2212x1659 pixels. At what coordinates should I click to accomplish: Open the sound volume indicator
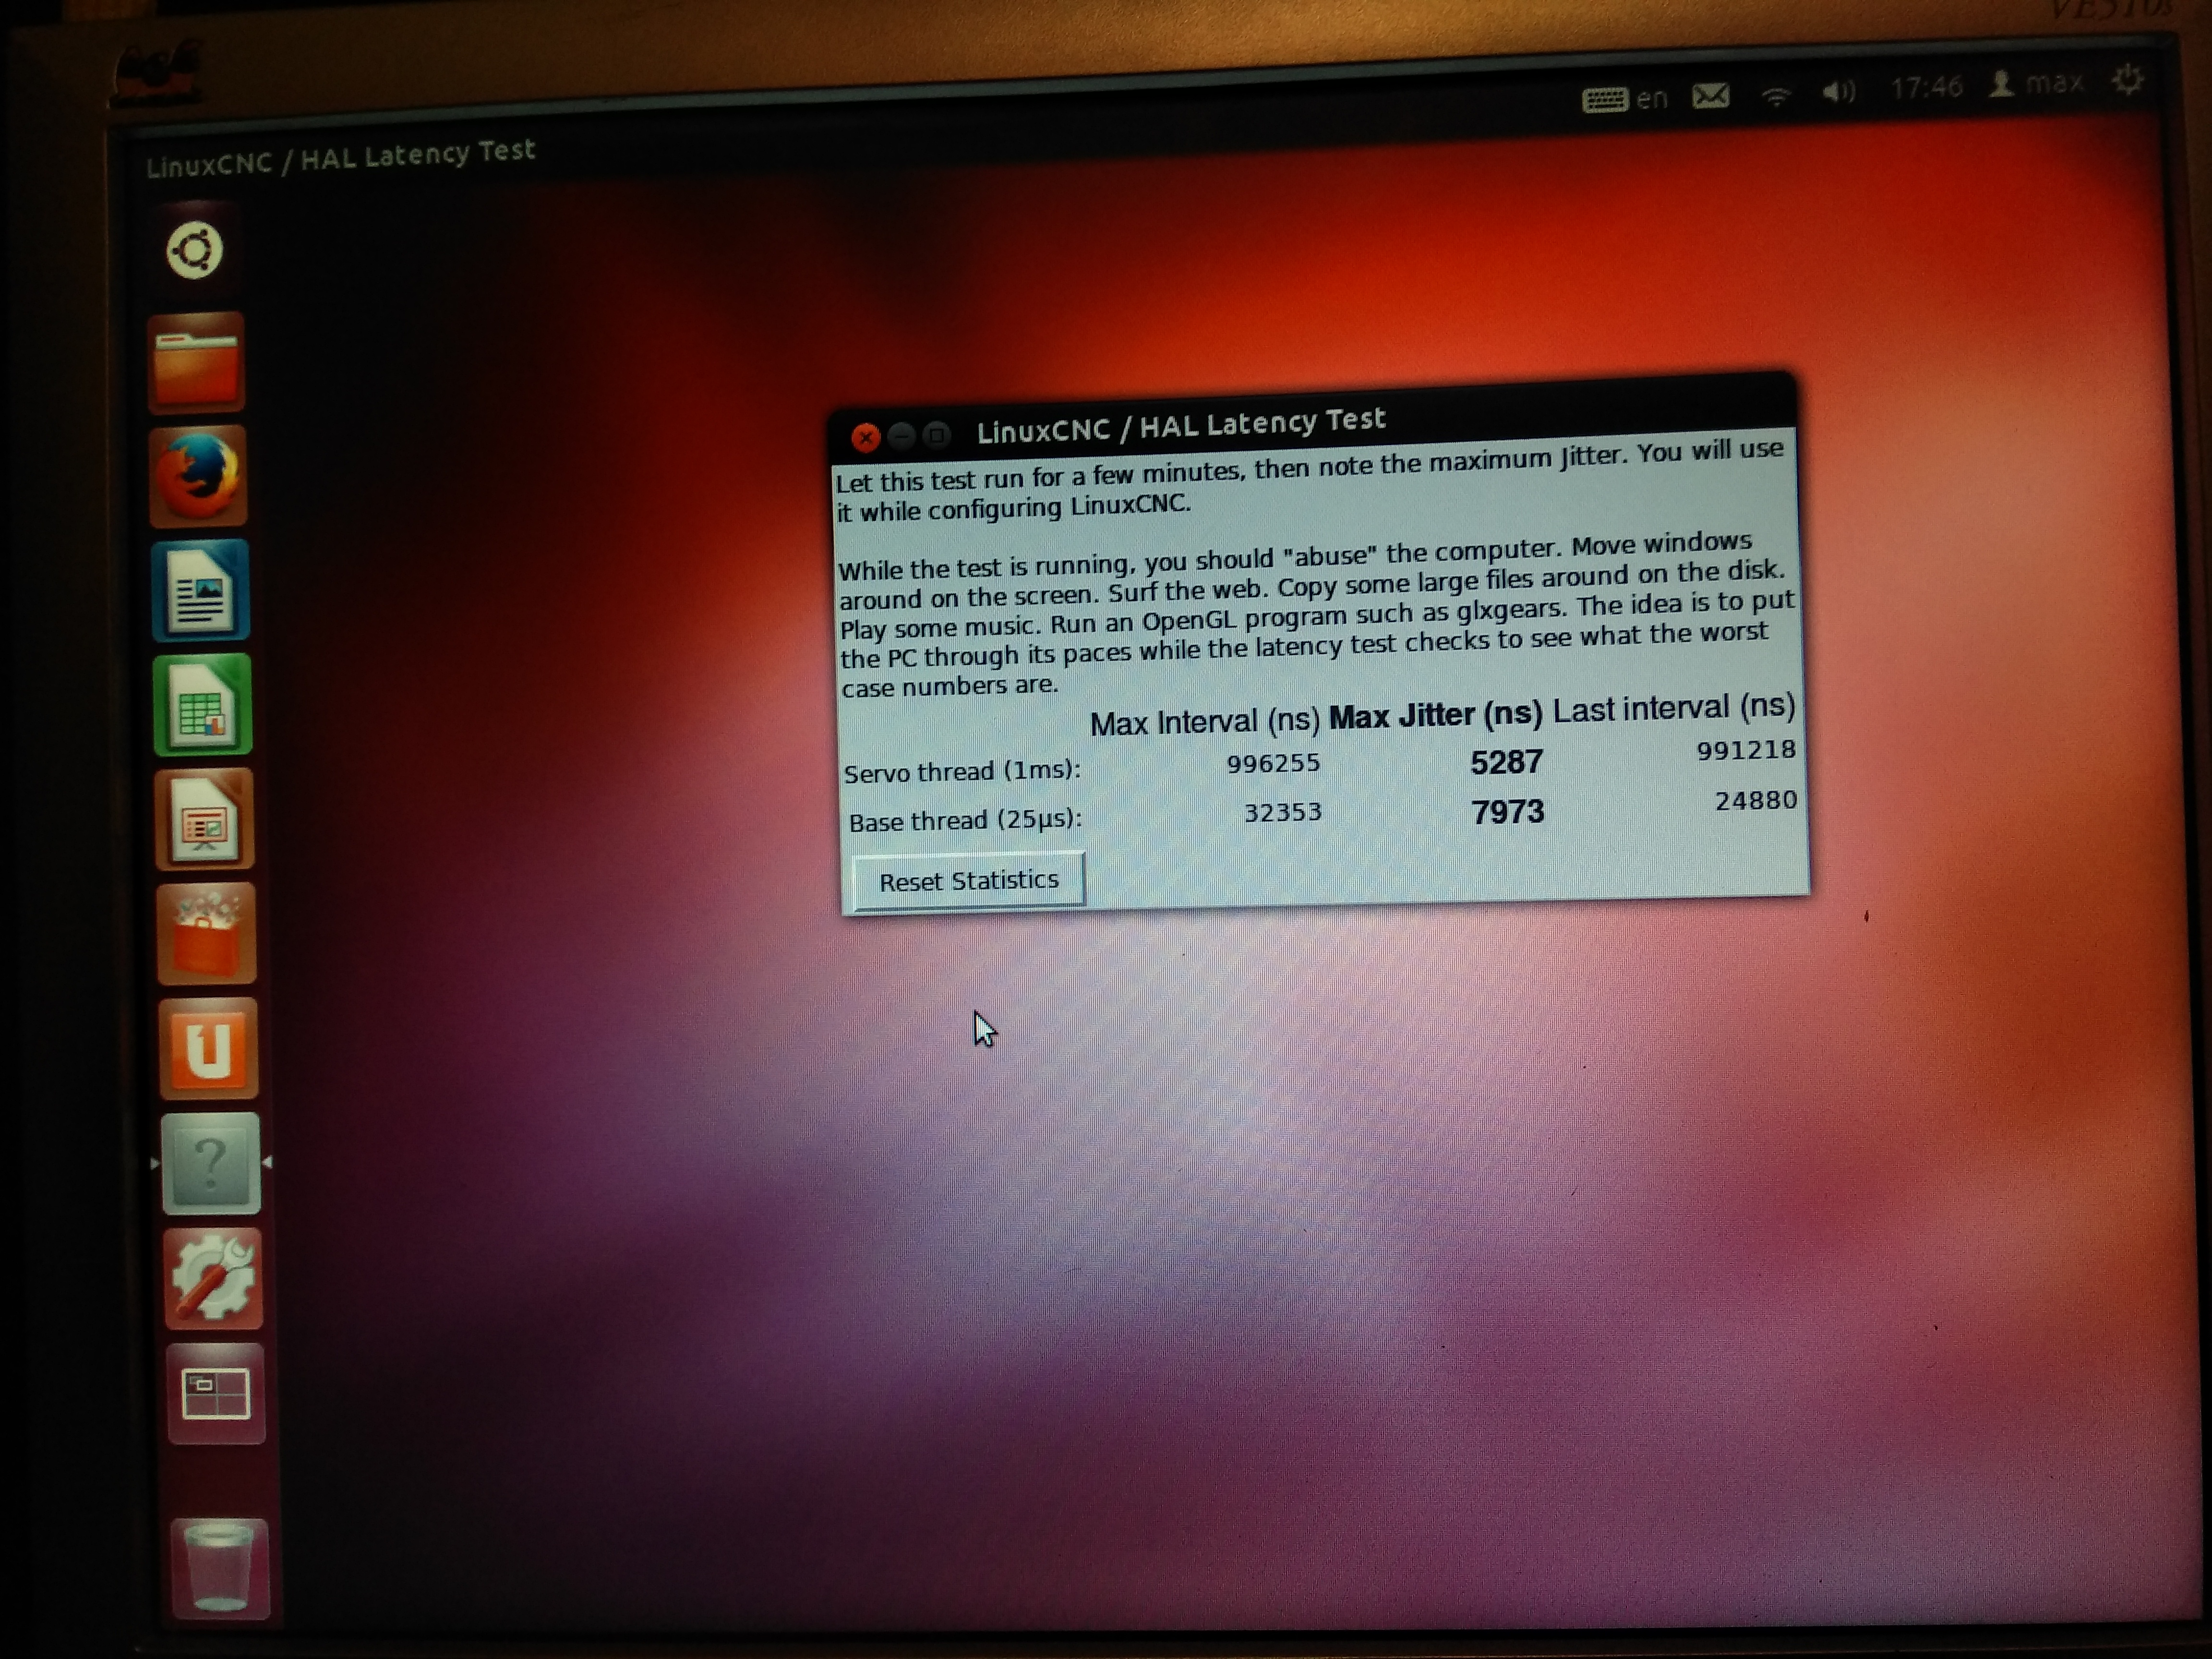click(x=1838, y=92)
